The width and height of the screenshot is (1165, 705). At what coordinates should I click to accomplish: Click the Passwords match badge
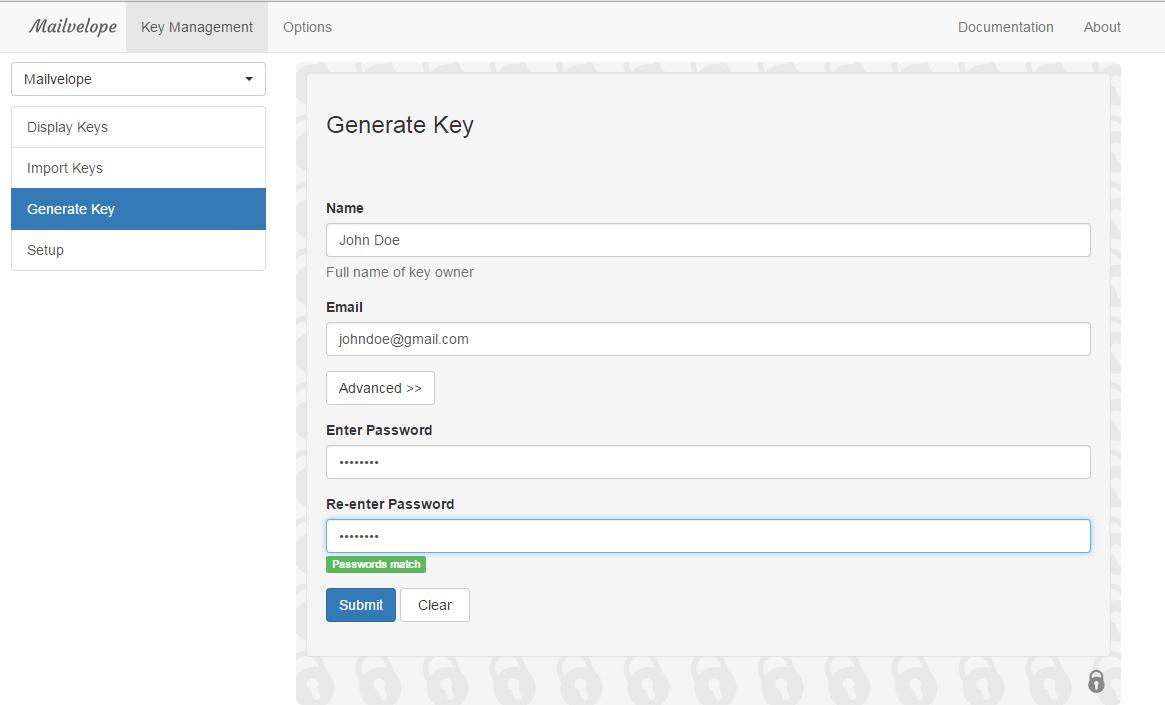376,564
